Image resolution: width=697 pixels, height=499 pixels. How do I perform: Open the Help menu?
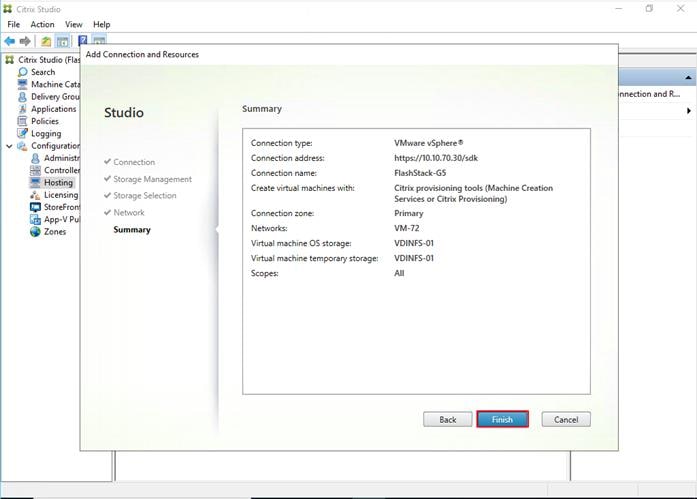tap(102, 24)
